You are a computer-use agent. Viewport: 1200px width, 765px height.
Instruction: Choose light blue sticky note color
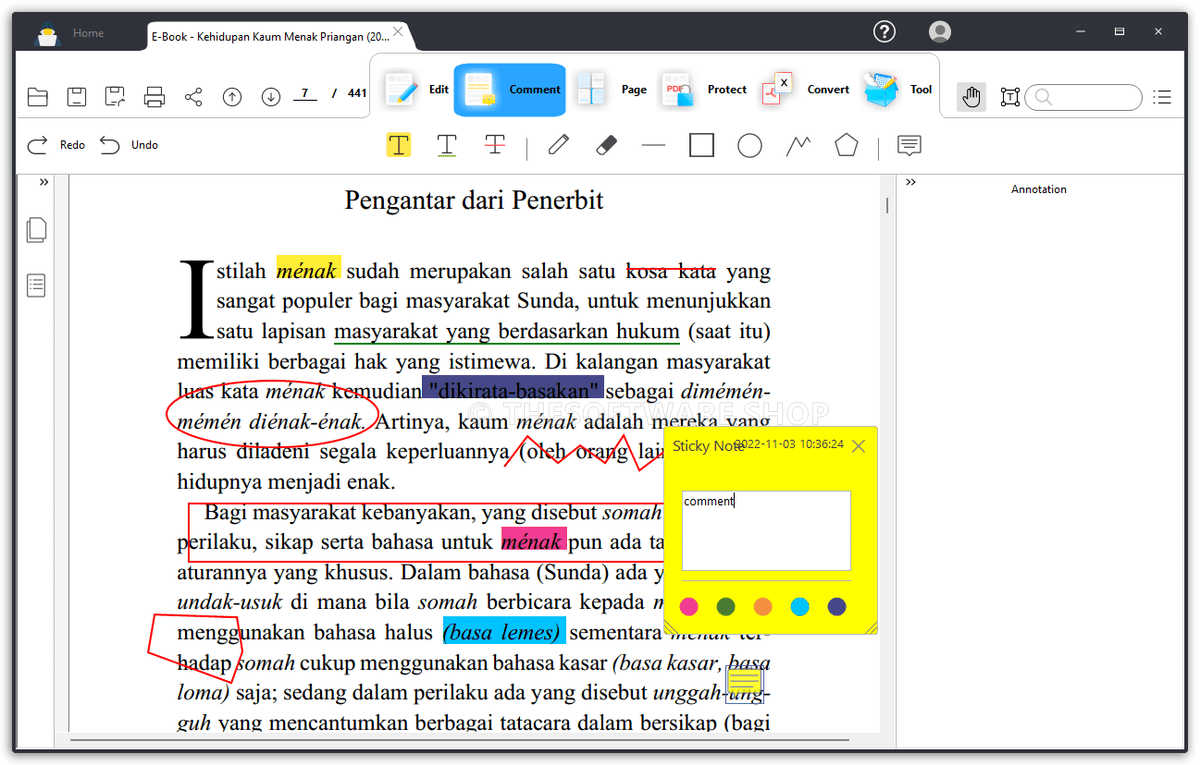(x=800, y=606)
